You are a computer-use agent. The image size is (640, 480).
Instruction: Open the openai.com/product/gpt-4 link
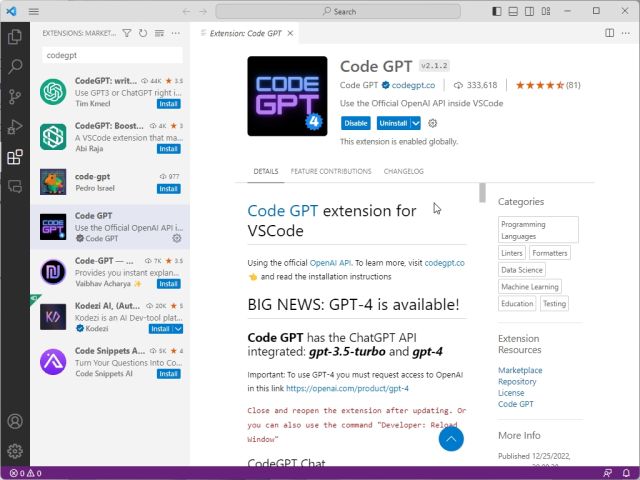347,389
